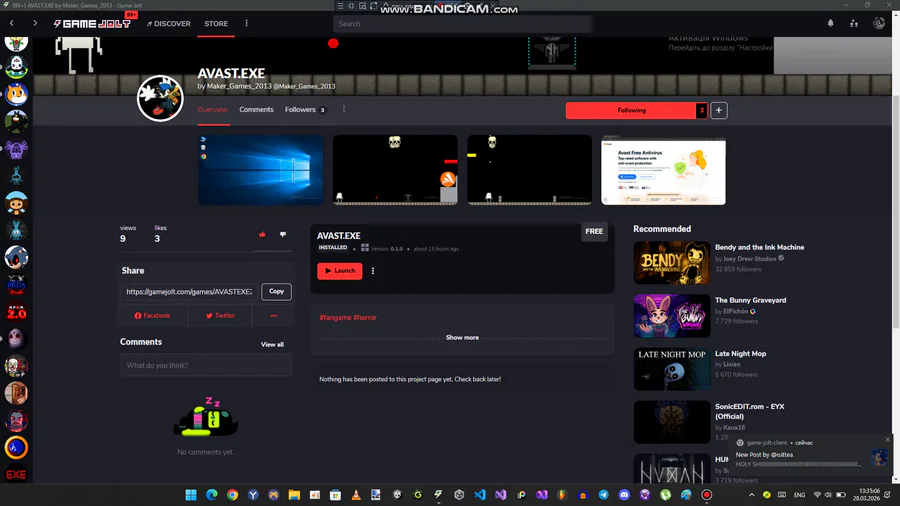Open Discord from the taskbar

pos(624,495)
